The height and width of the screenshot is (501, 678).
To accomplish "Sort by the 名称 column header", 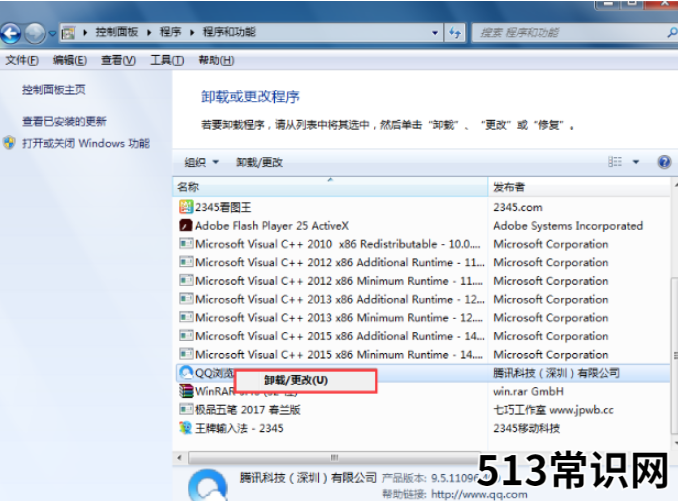I will point(330,187).
